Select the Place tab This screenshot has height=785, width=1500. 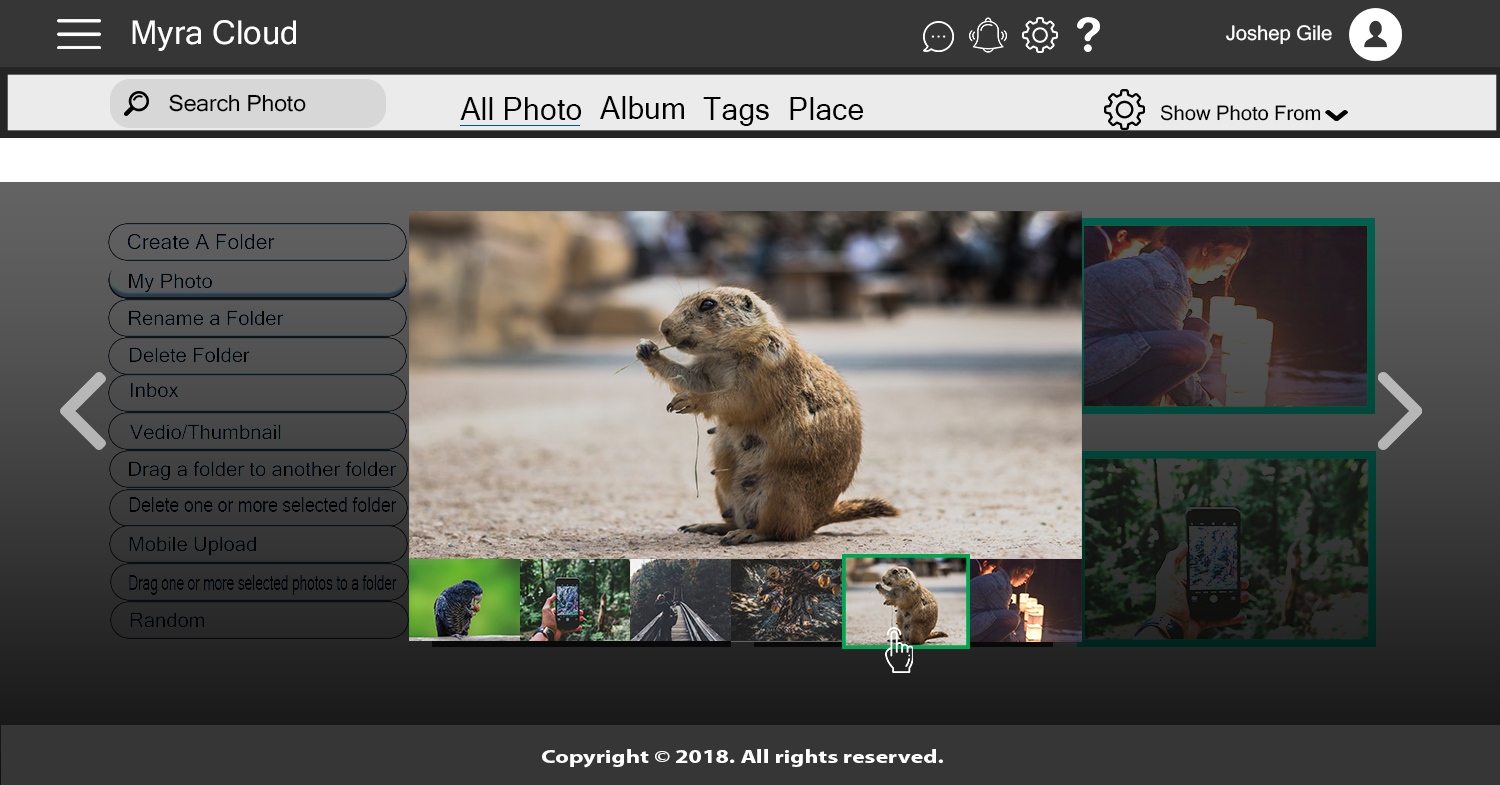825,109
